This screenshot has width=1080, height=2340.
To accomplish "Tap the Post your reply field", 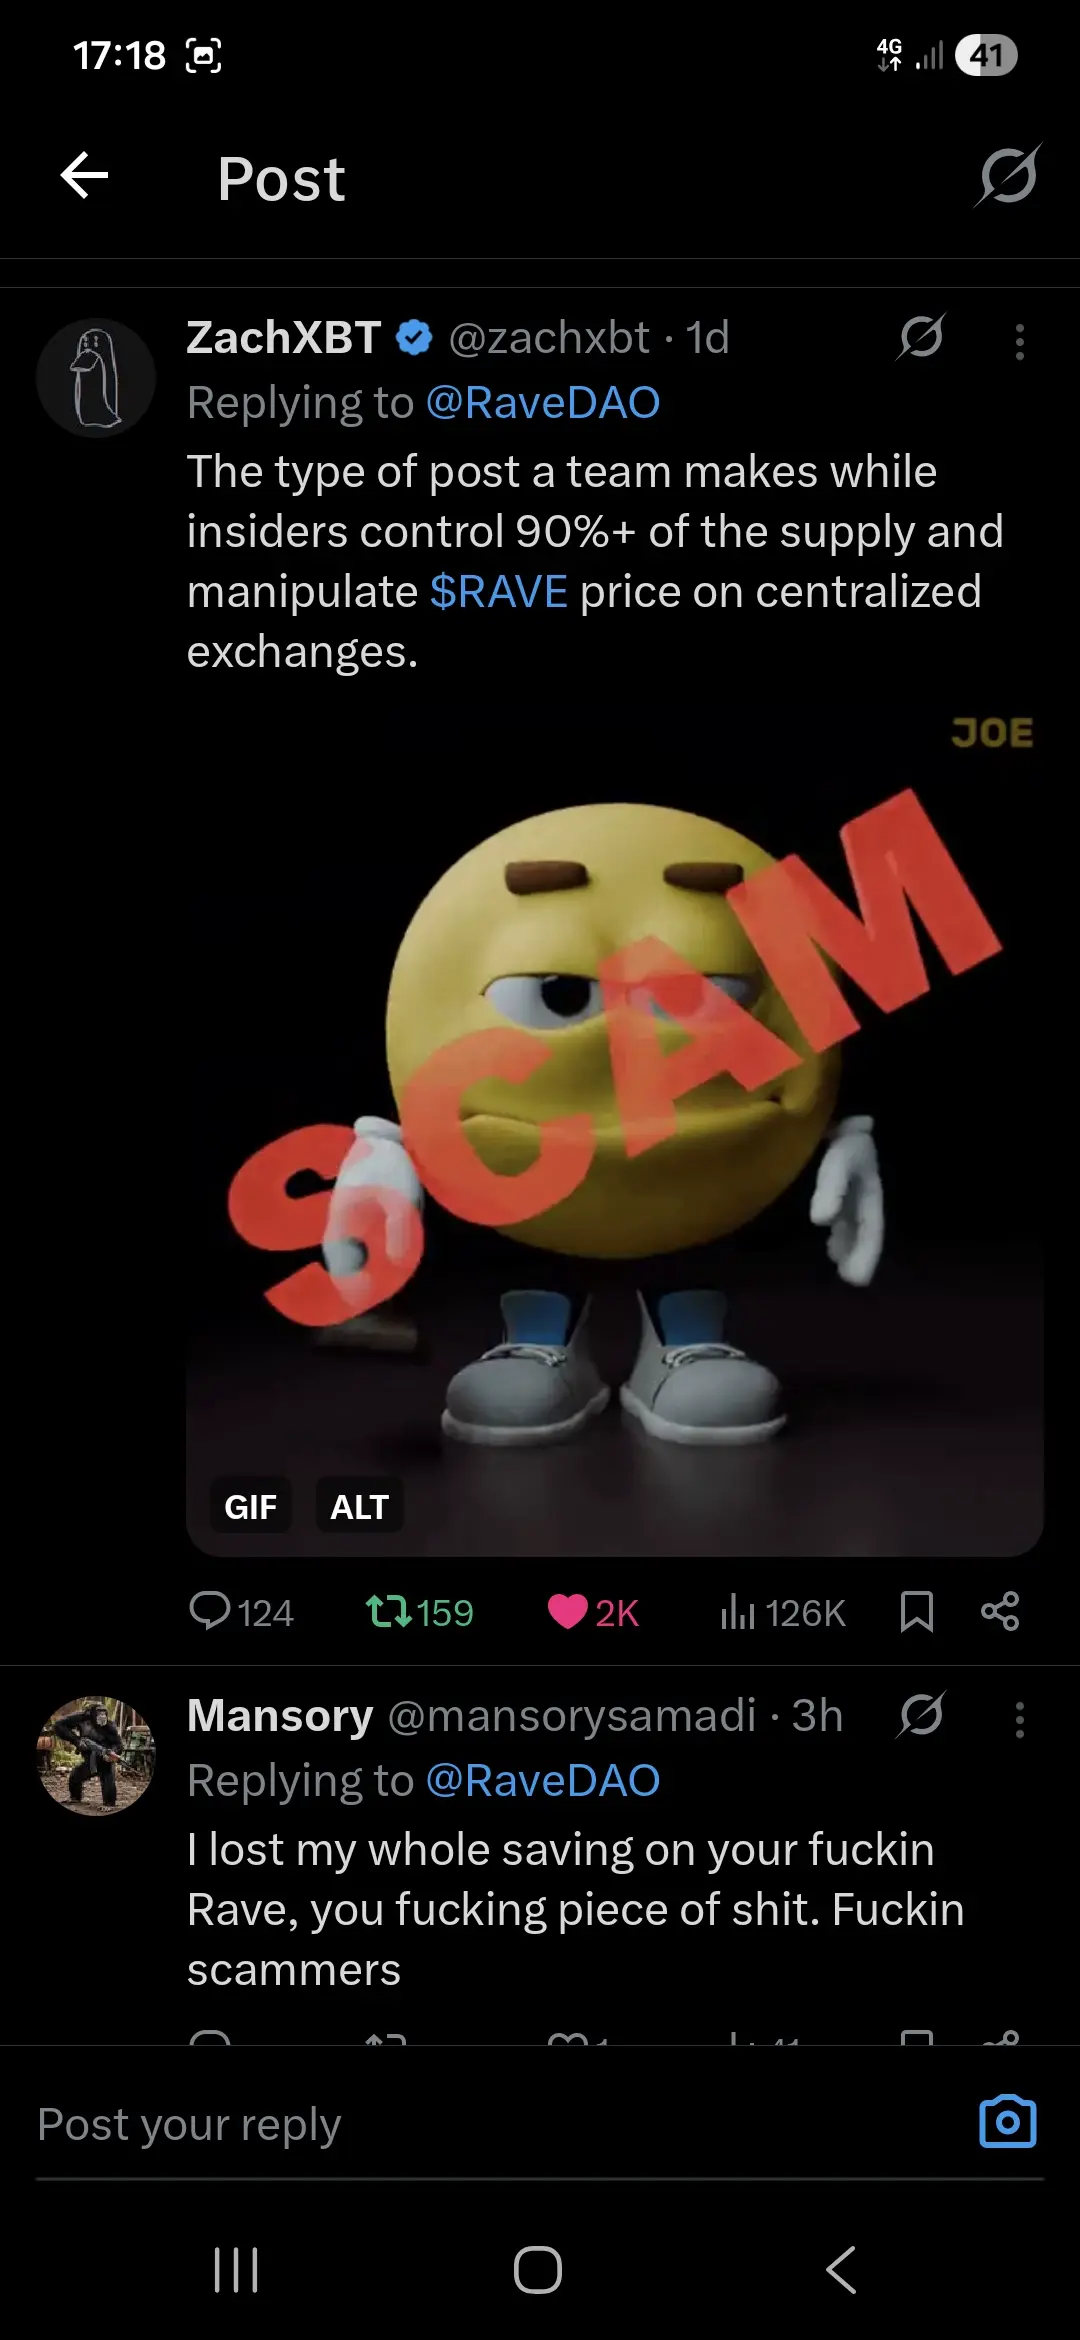I will pos(490,2124).
